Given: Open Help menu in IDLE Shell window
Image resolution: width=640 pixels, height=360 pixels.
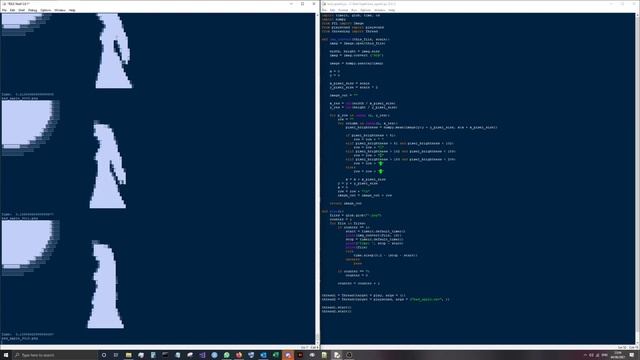Looking at the screenshot, I should pos(72,10).
